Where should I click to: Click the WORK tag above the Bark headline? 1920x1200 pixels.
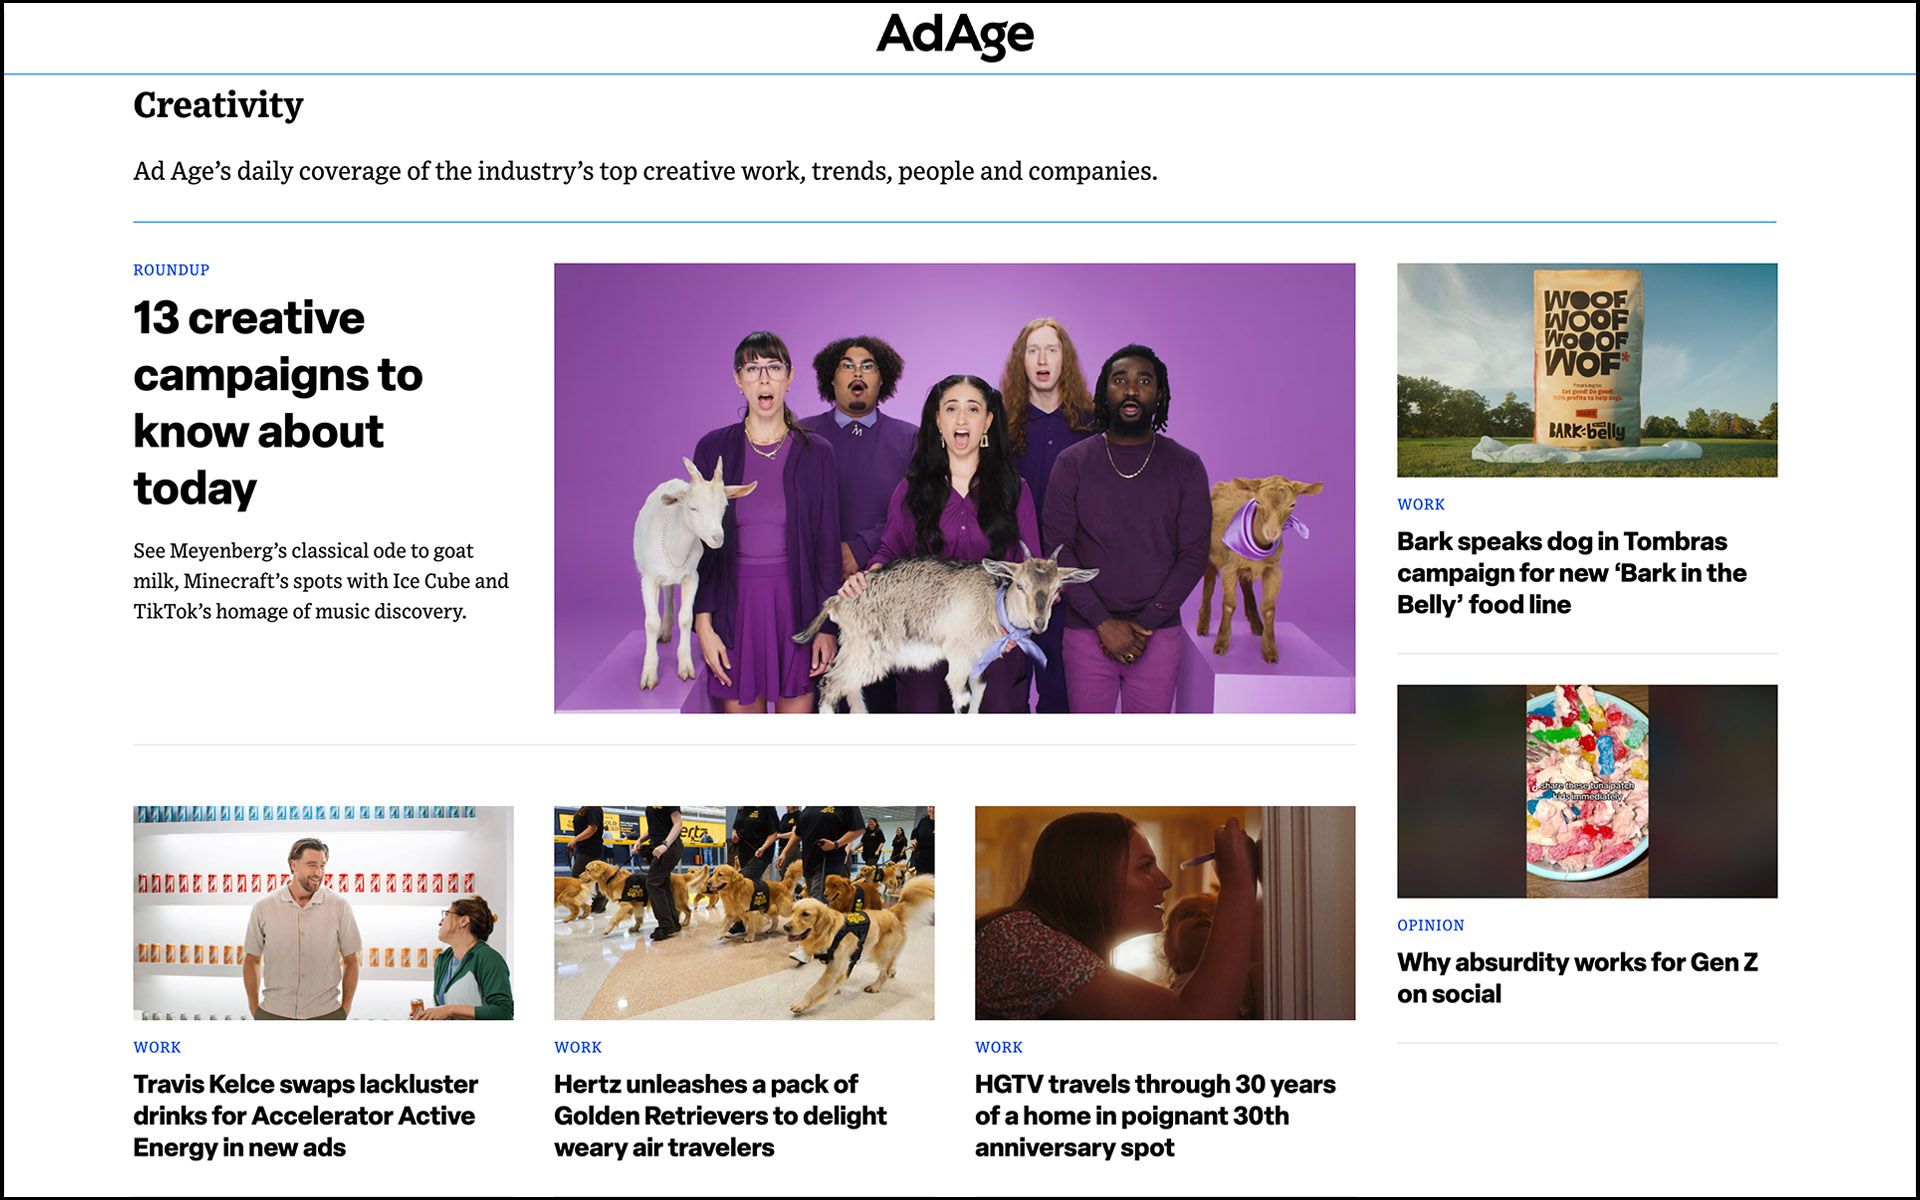pyautogui.click(x=1420, y=505)
